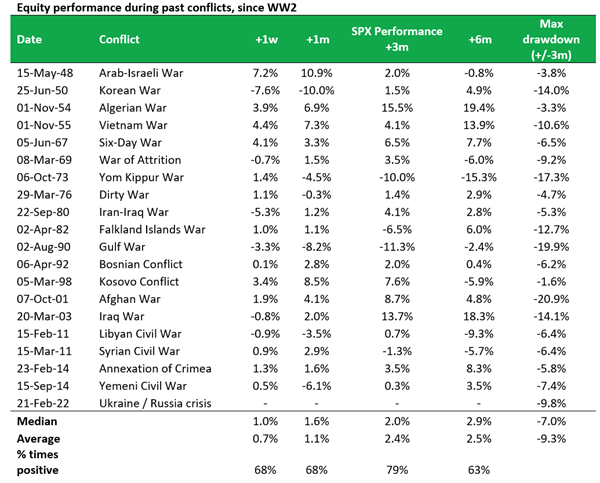Click the Ukraine / Russia crisis row
The height and width of the screenshot is (483, 600).
coord(303,403)
